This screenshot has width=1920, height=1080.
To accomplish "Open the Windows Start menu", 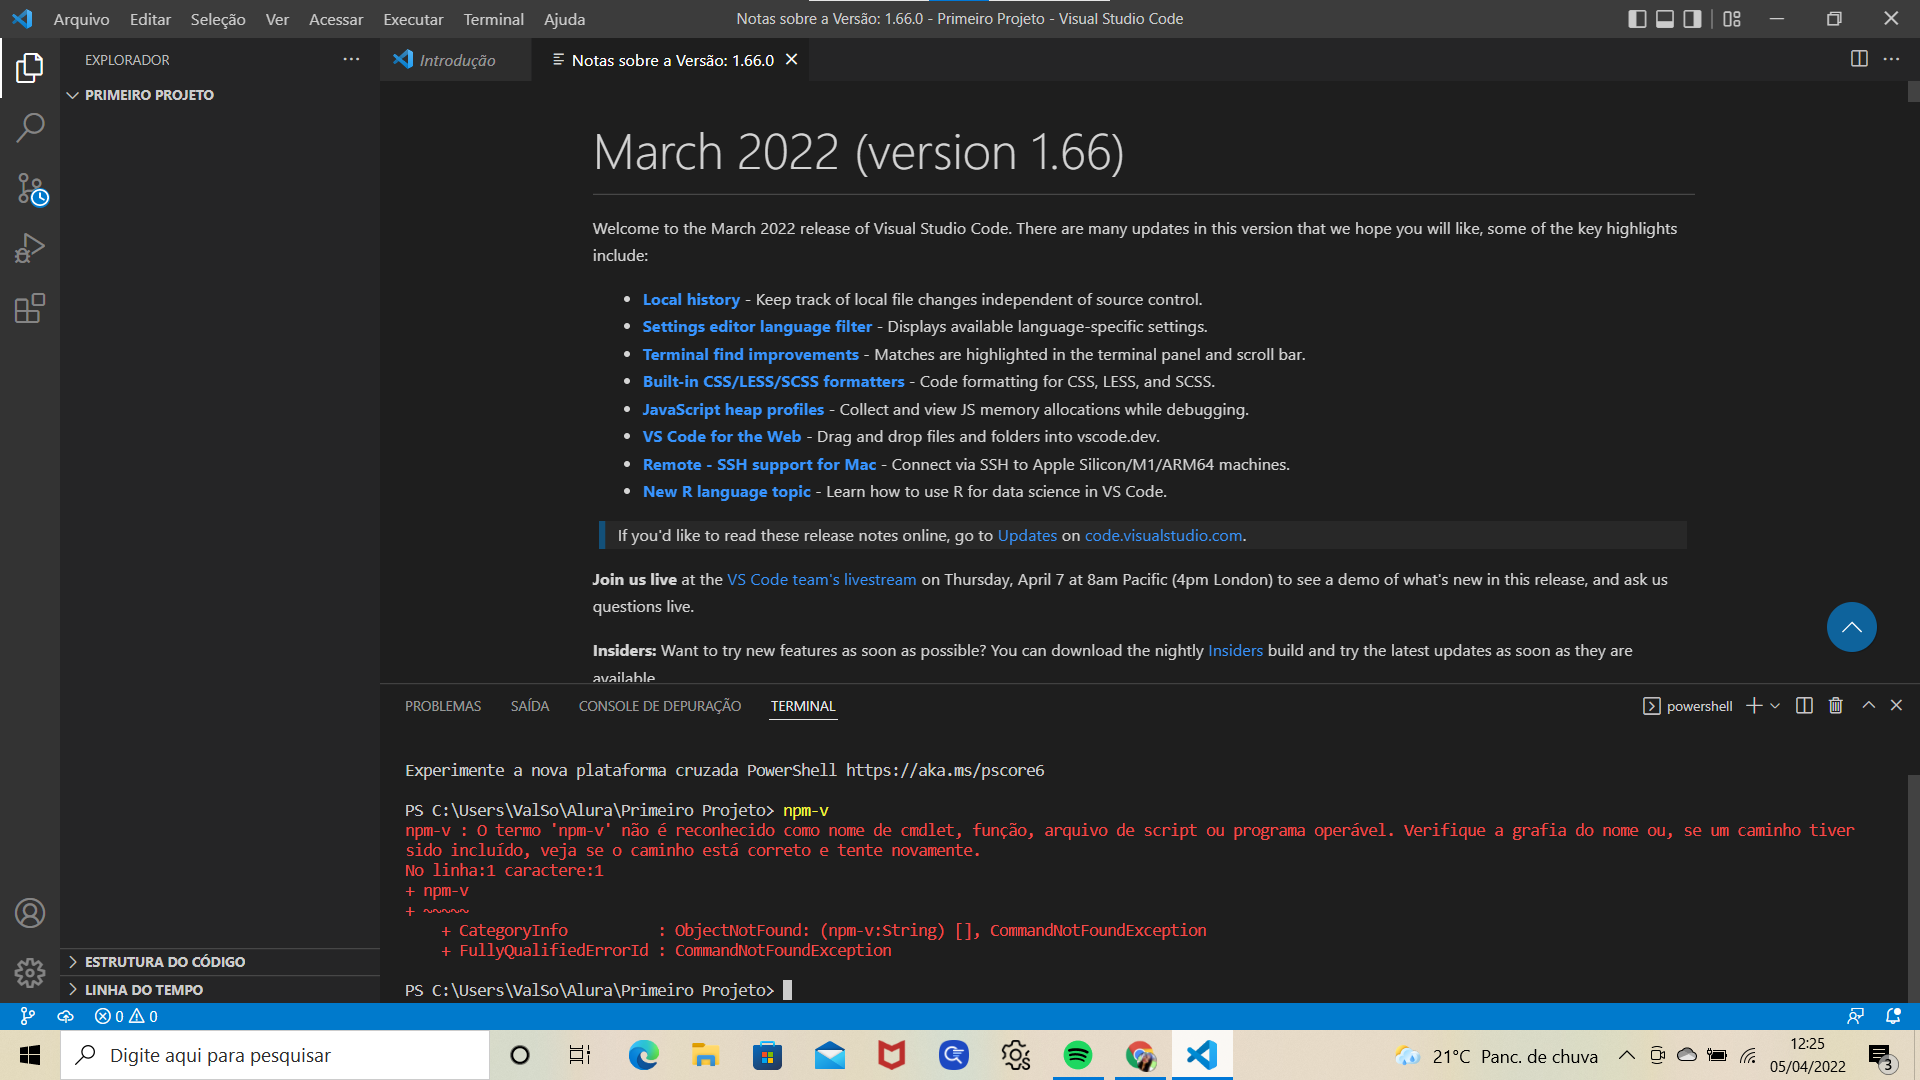I will click(x=30, y=1055).
